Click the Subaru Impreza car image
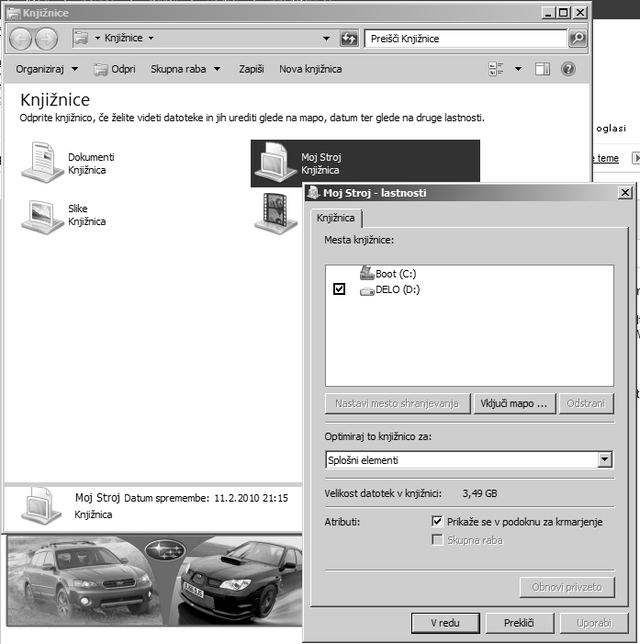 (x=242, y=579)
